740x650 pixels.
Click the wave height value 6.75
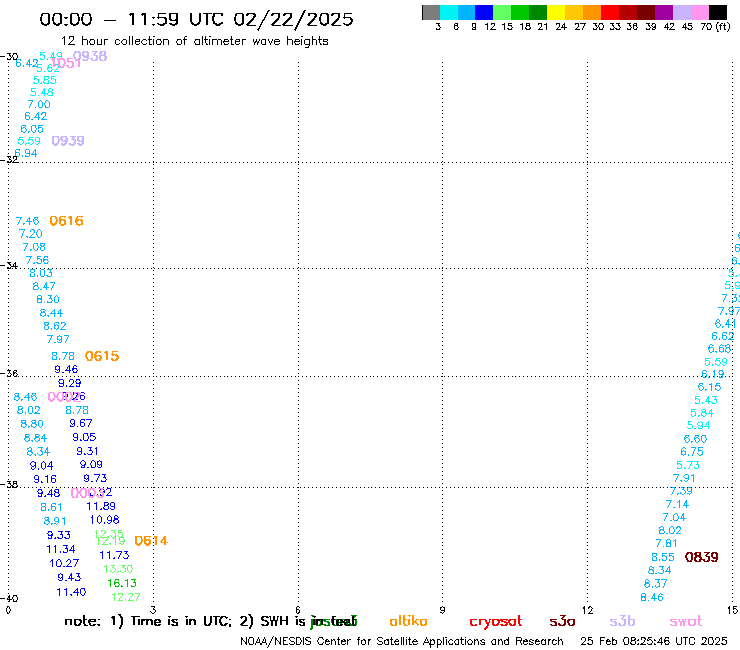(x=692, y=452)
